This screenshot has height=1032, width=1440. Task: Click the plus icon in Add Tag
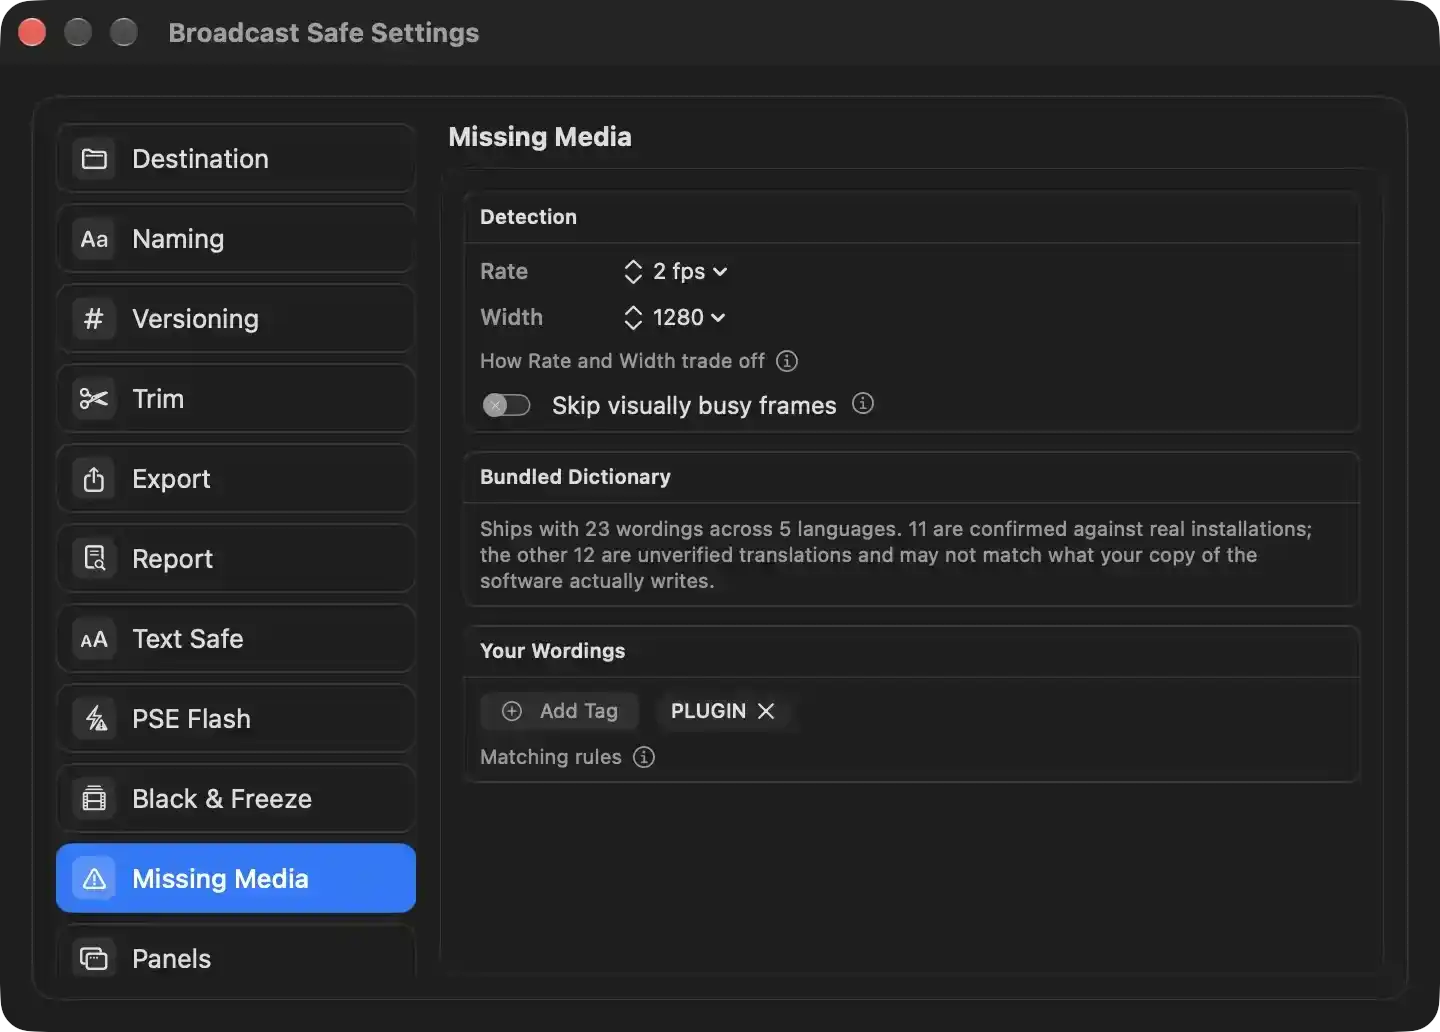[512, 711]
